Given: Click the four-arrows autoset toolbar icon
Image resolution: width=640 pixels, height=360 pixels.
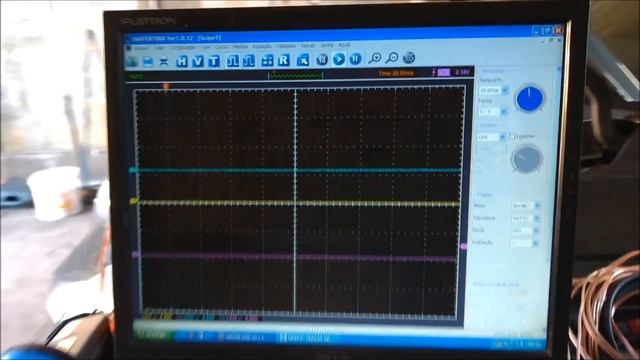Looking at the screenshot, I should pyautogui.click(x=267, y=61).
